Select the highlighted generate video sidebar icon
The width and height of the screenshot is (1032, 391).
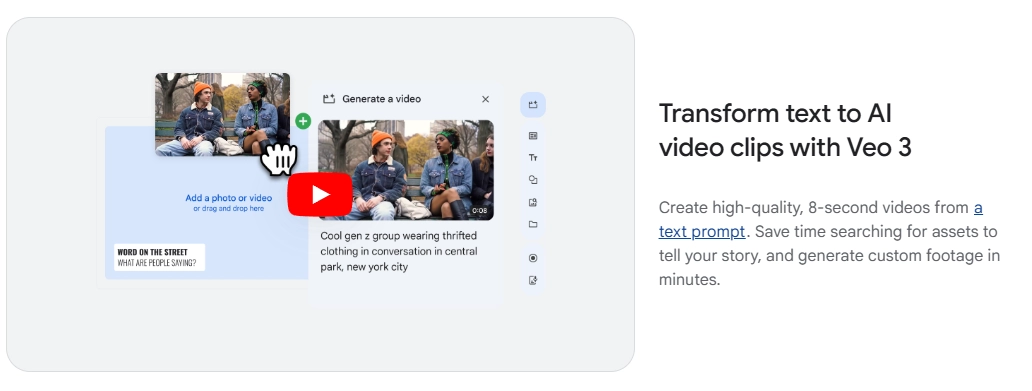coord(533,105)
